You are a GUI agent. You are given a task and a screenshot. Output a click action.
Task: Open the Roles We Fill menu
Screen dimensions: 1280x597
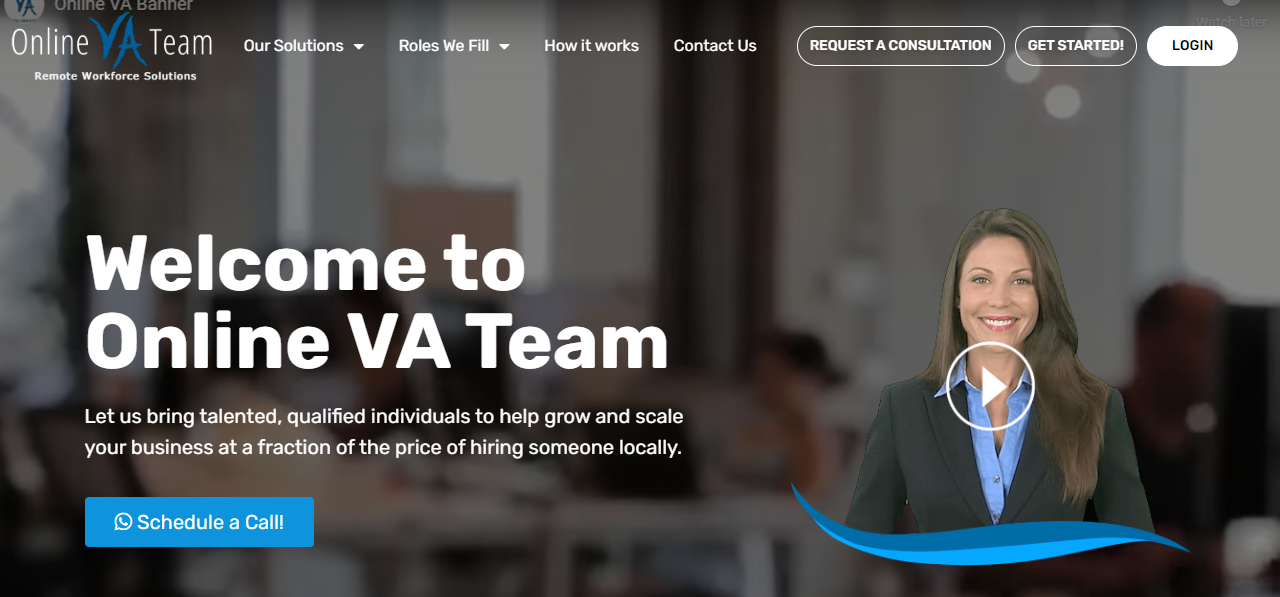tap(454, 46)
